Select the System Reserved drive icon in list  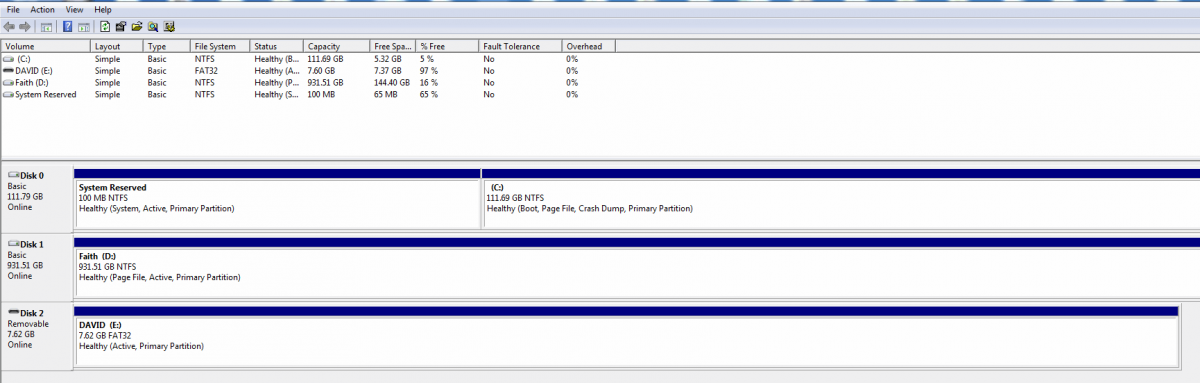click(8, 95)
